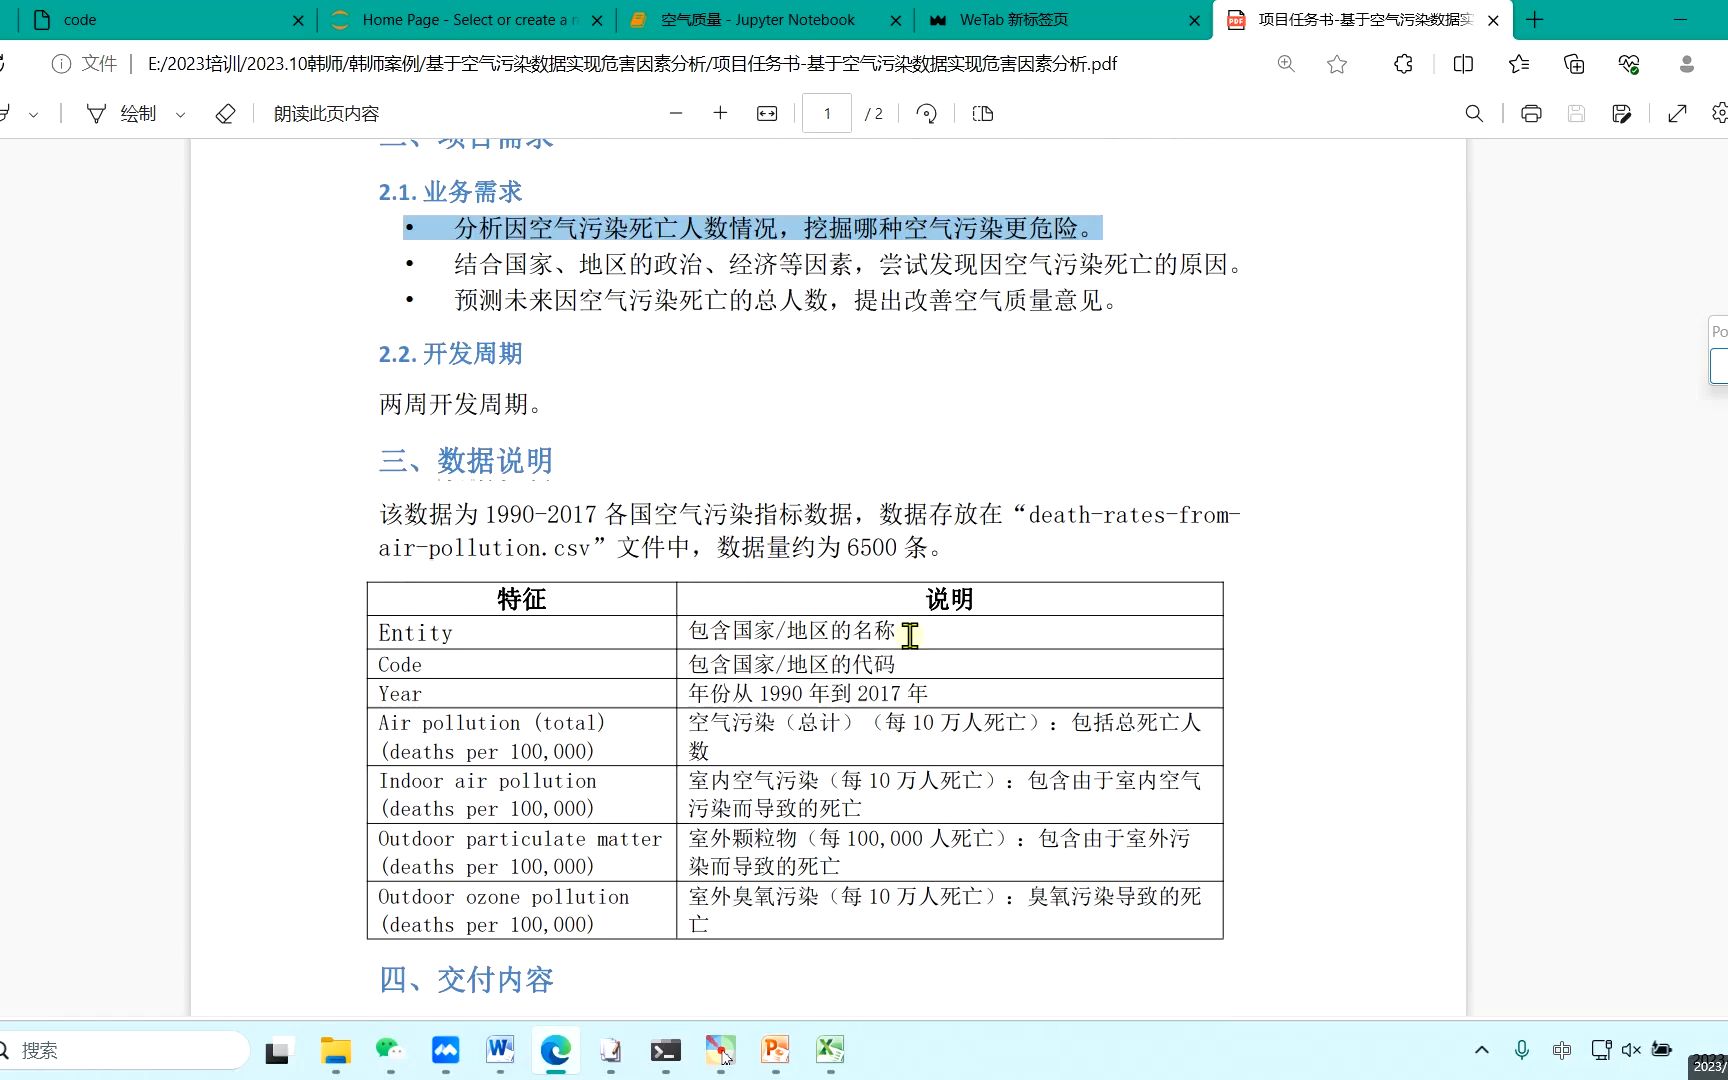This screenshot has width=1728, height=1080.
Task: Click the 三、数据说明 heading
Action: pyautogui.click(x=466, y=461)
